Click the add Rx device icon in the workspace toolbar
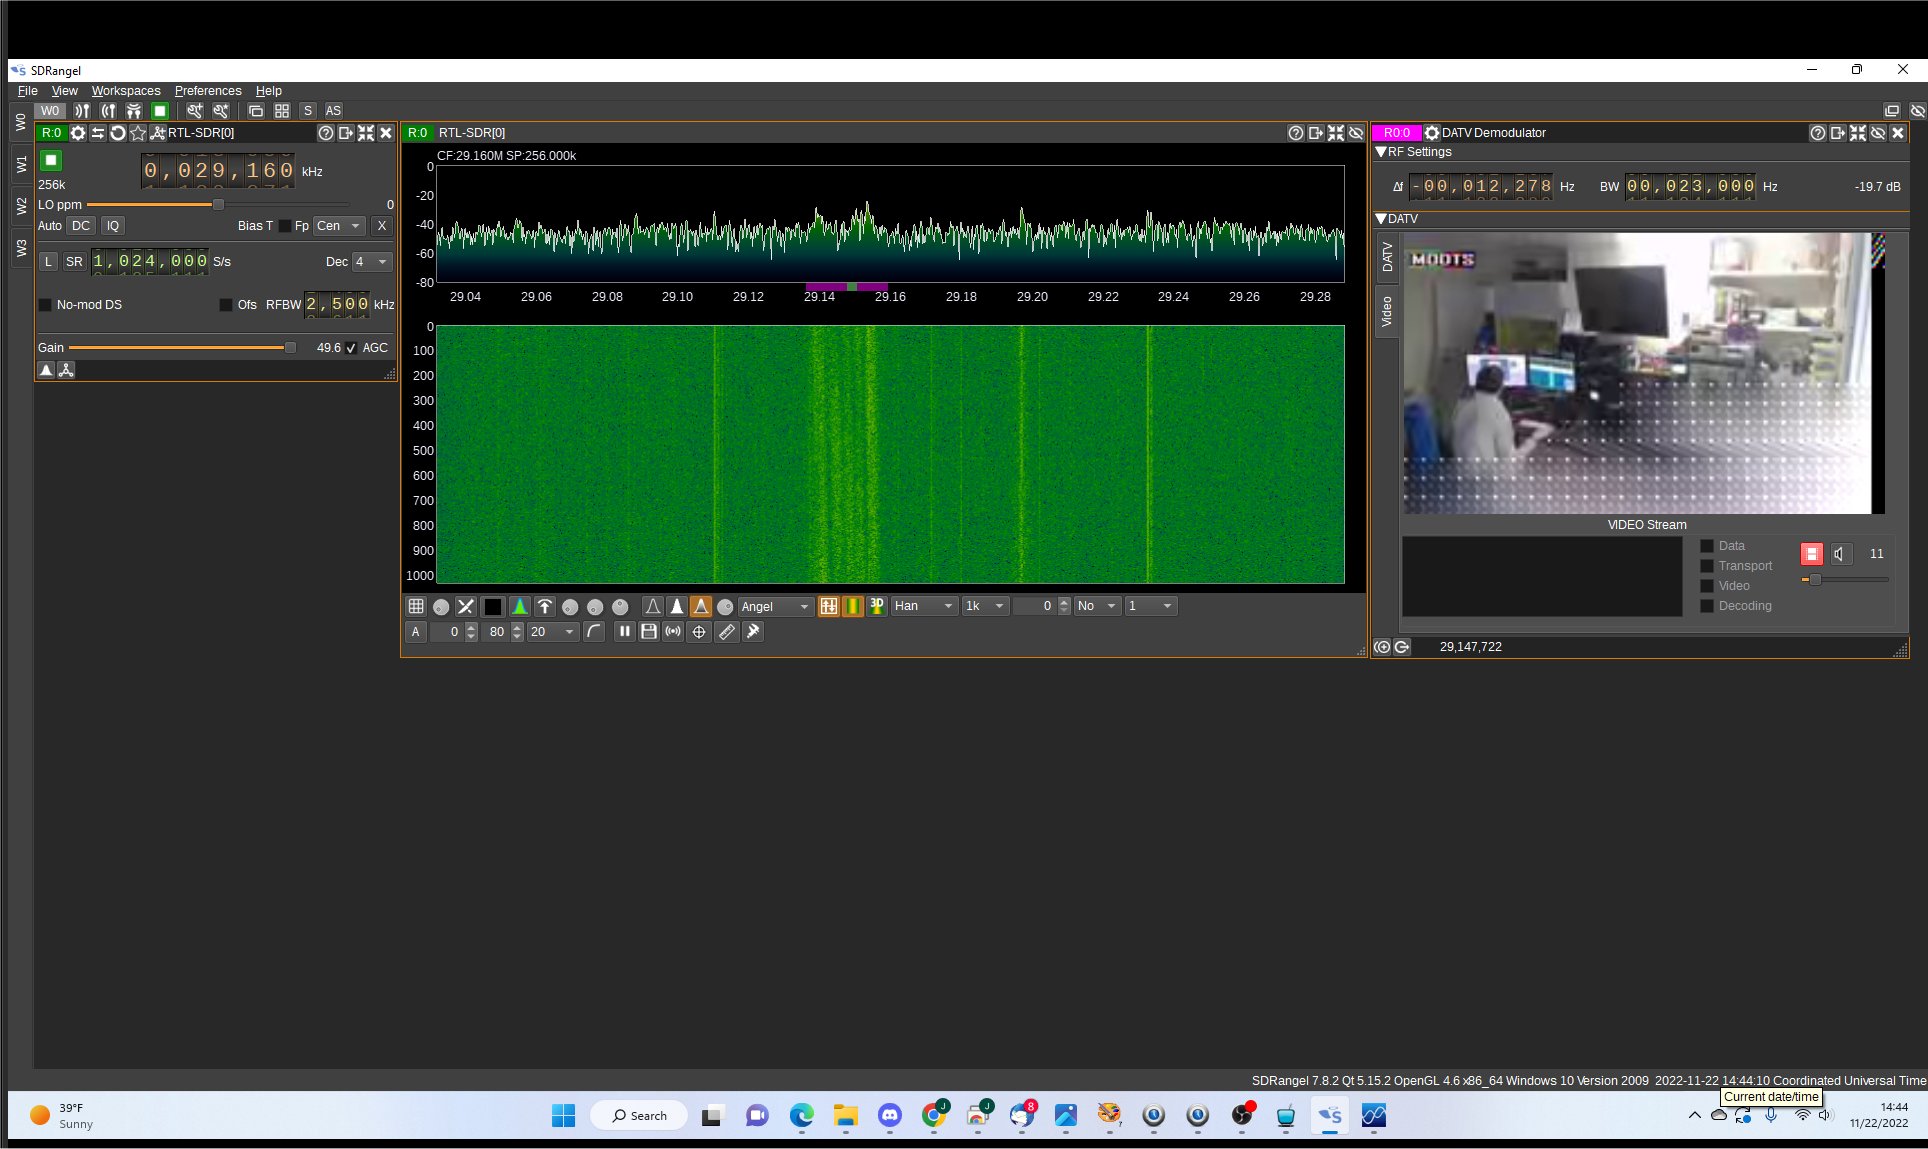The image size is (1928, 1149). [x=82, y=111]
